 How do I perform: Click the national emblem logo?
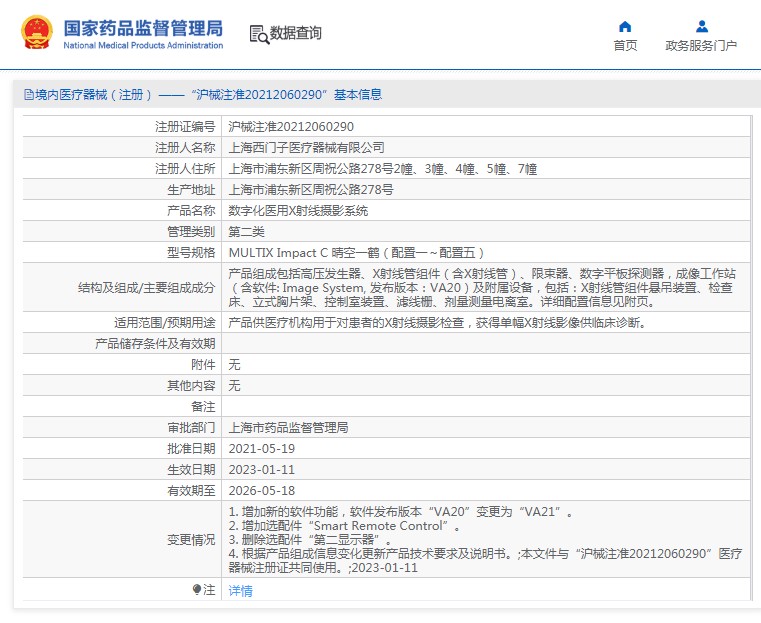[36, 32]
